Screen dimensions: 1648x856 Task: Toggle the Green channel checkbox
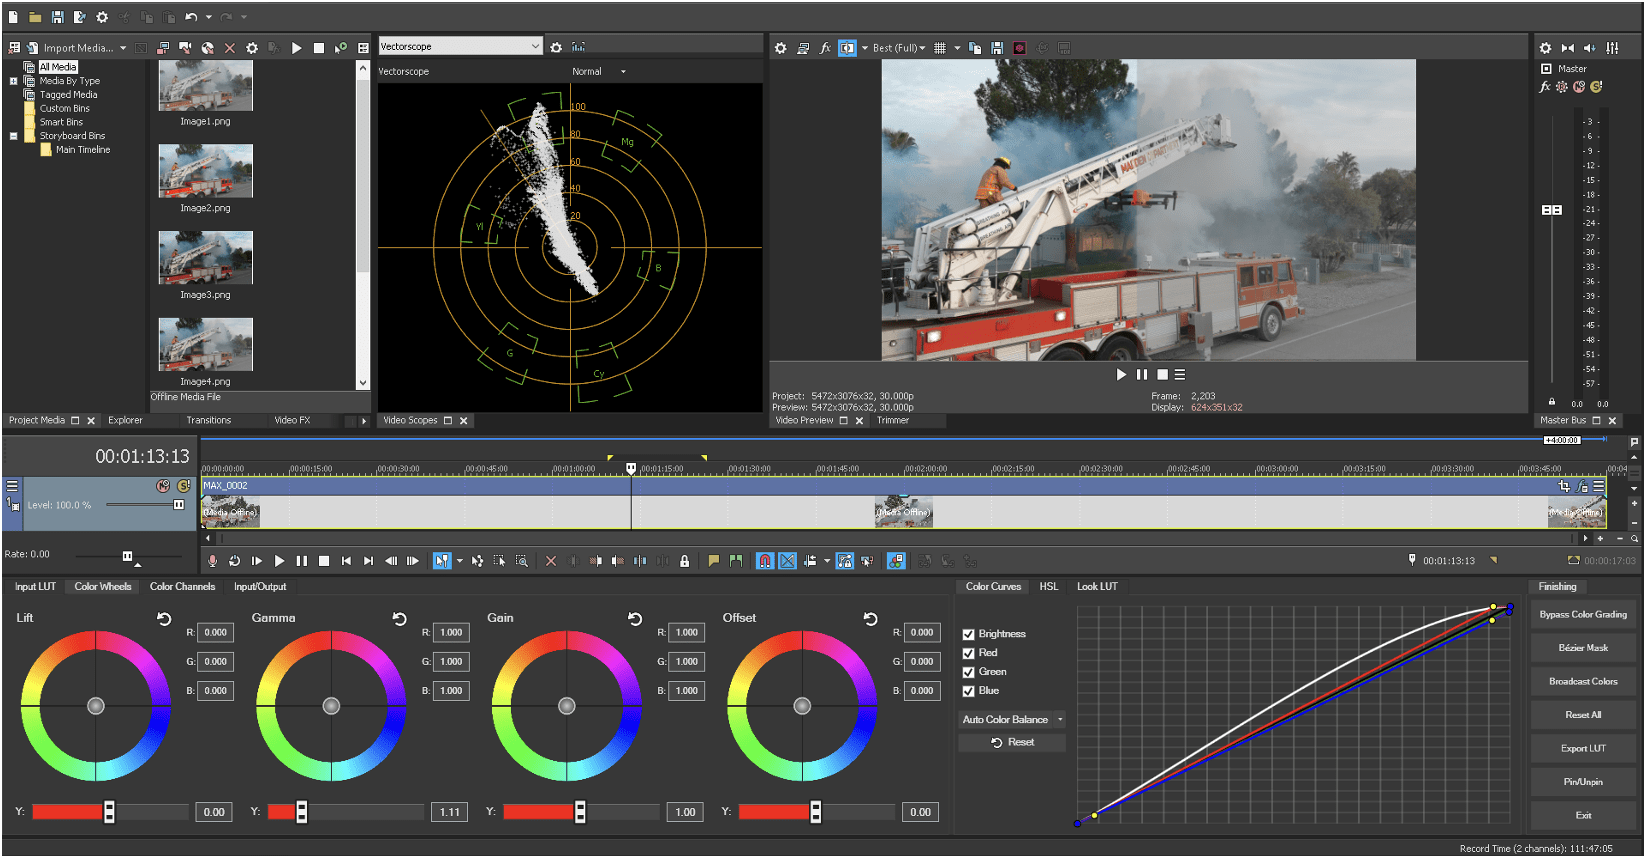968,672
